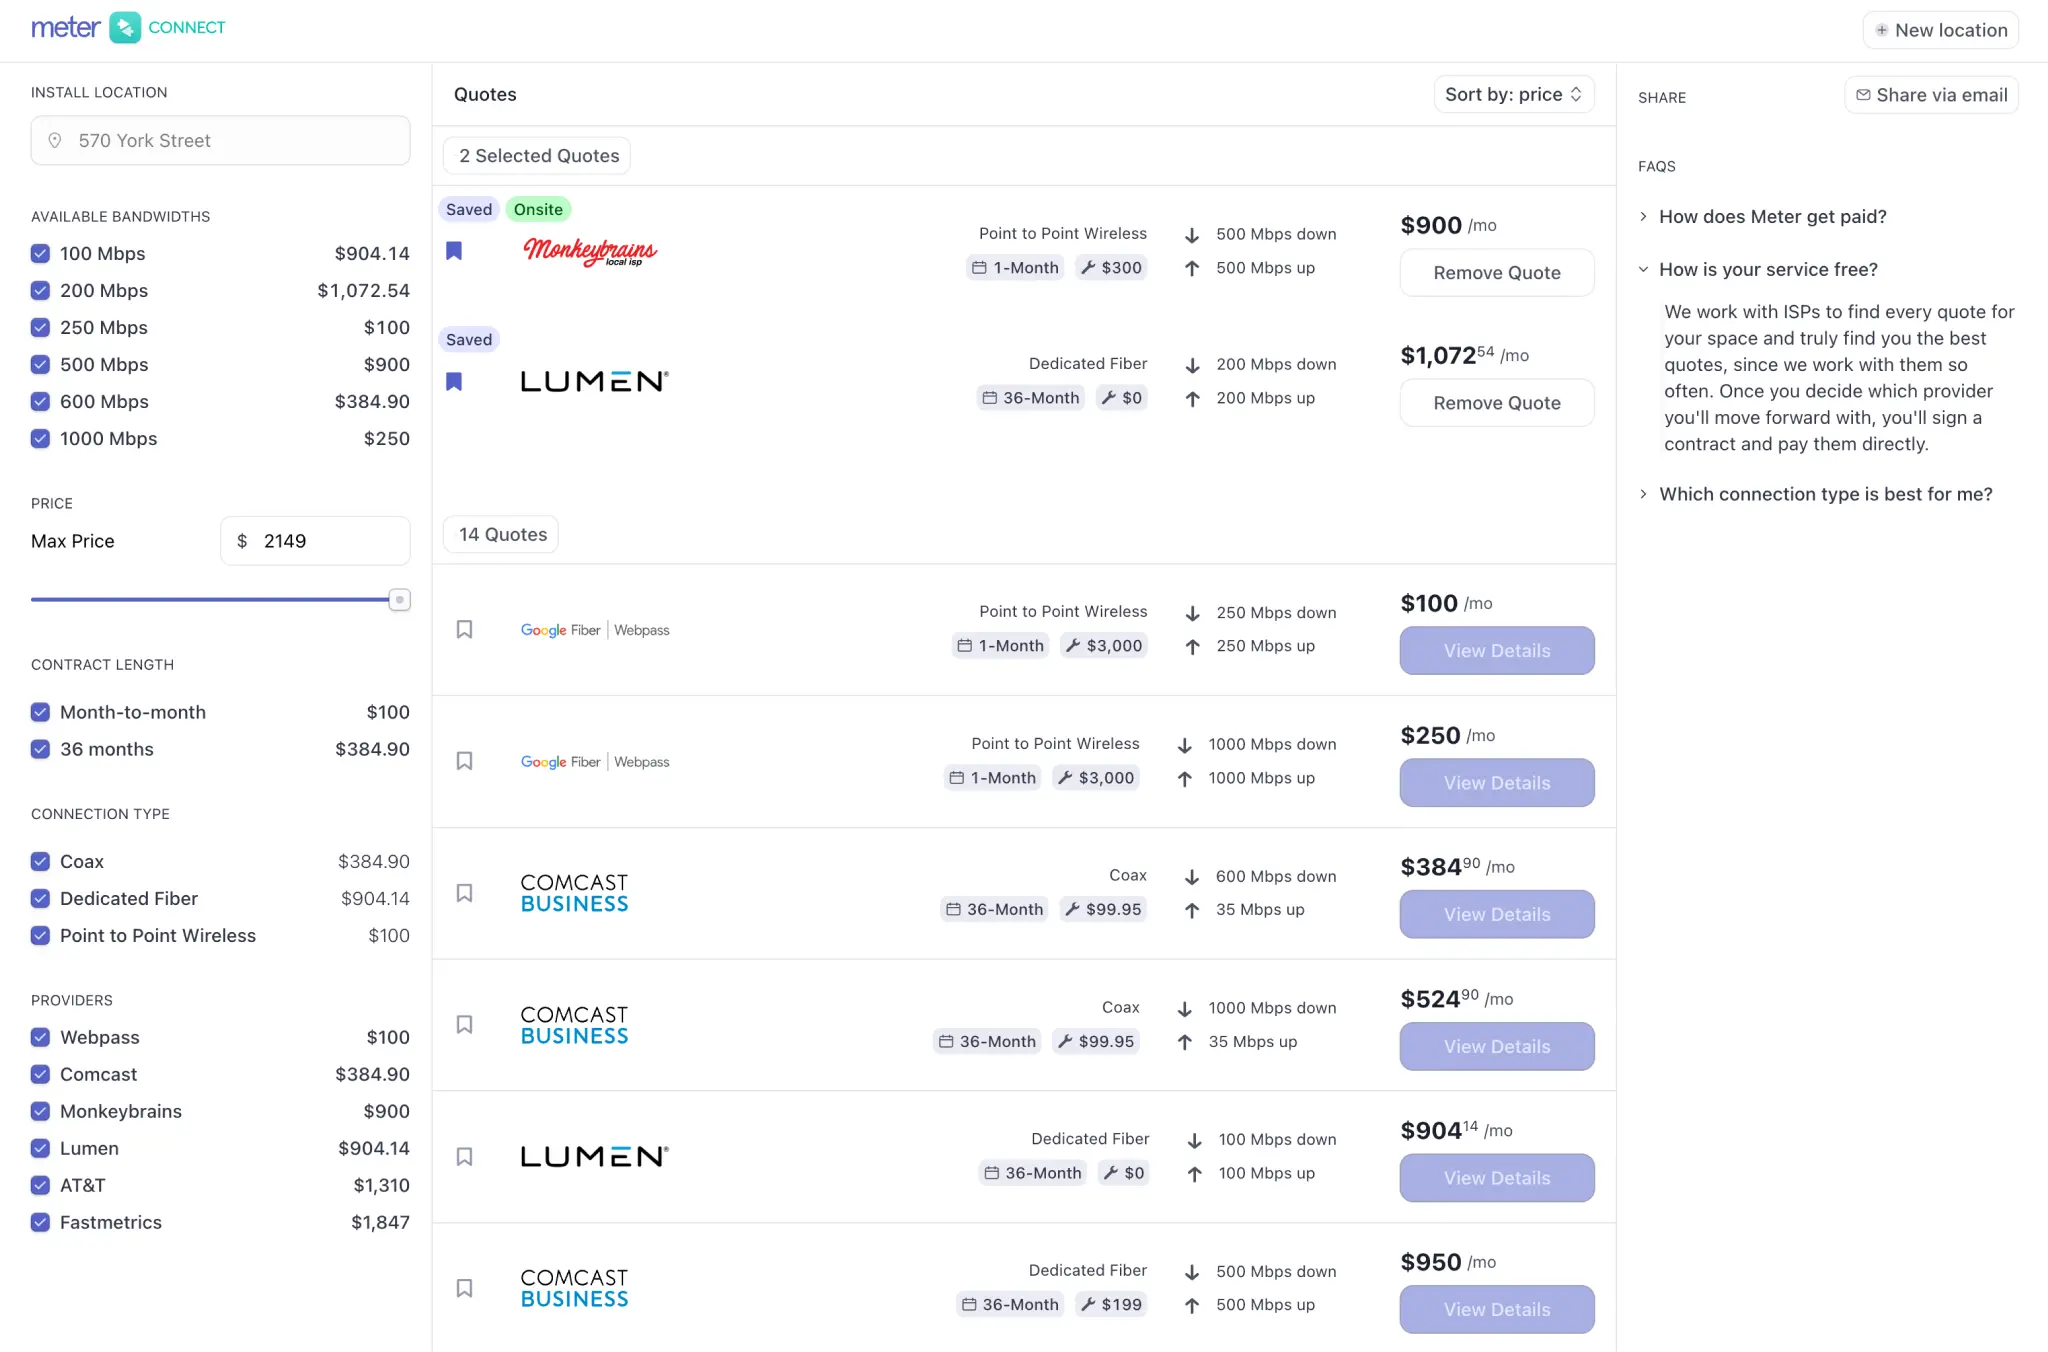Bookmark the Webpass $100 quote
The image size is (2048, 1352).
(x=464, y=629)
